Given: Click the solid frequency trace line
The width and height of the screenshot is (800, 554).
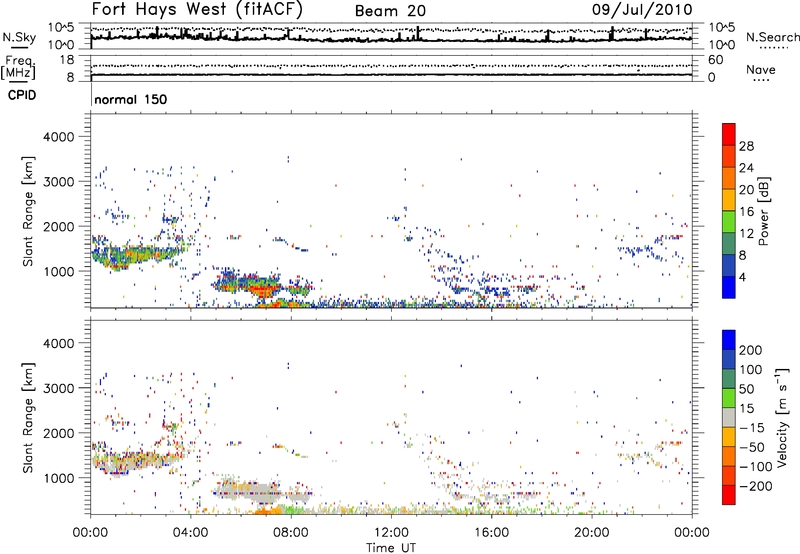Looking at the screenshot, I should coord(391,75).
